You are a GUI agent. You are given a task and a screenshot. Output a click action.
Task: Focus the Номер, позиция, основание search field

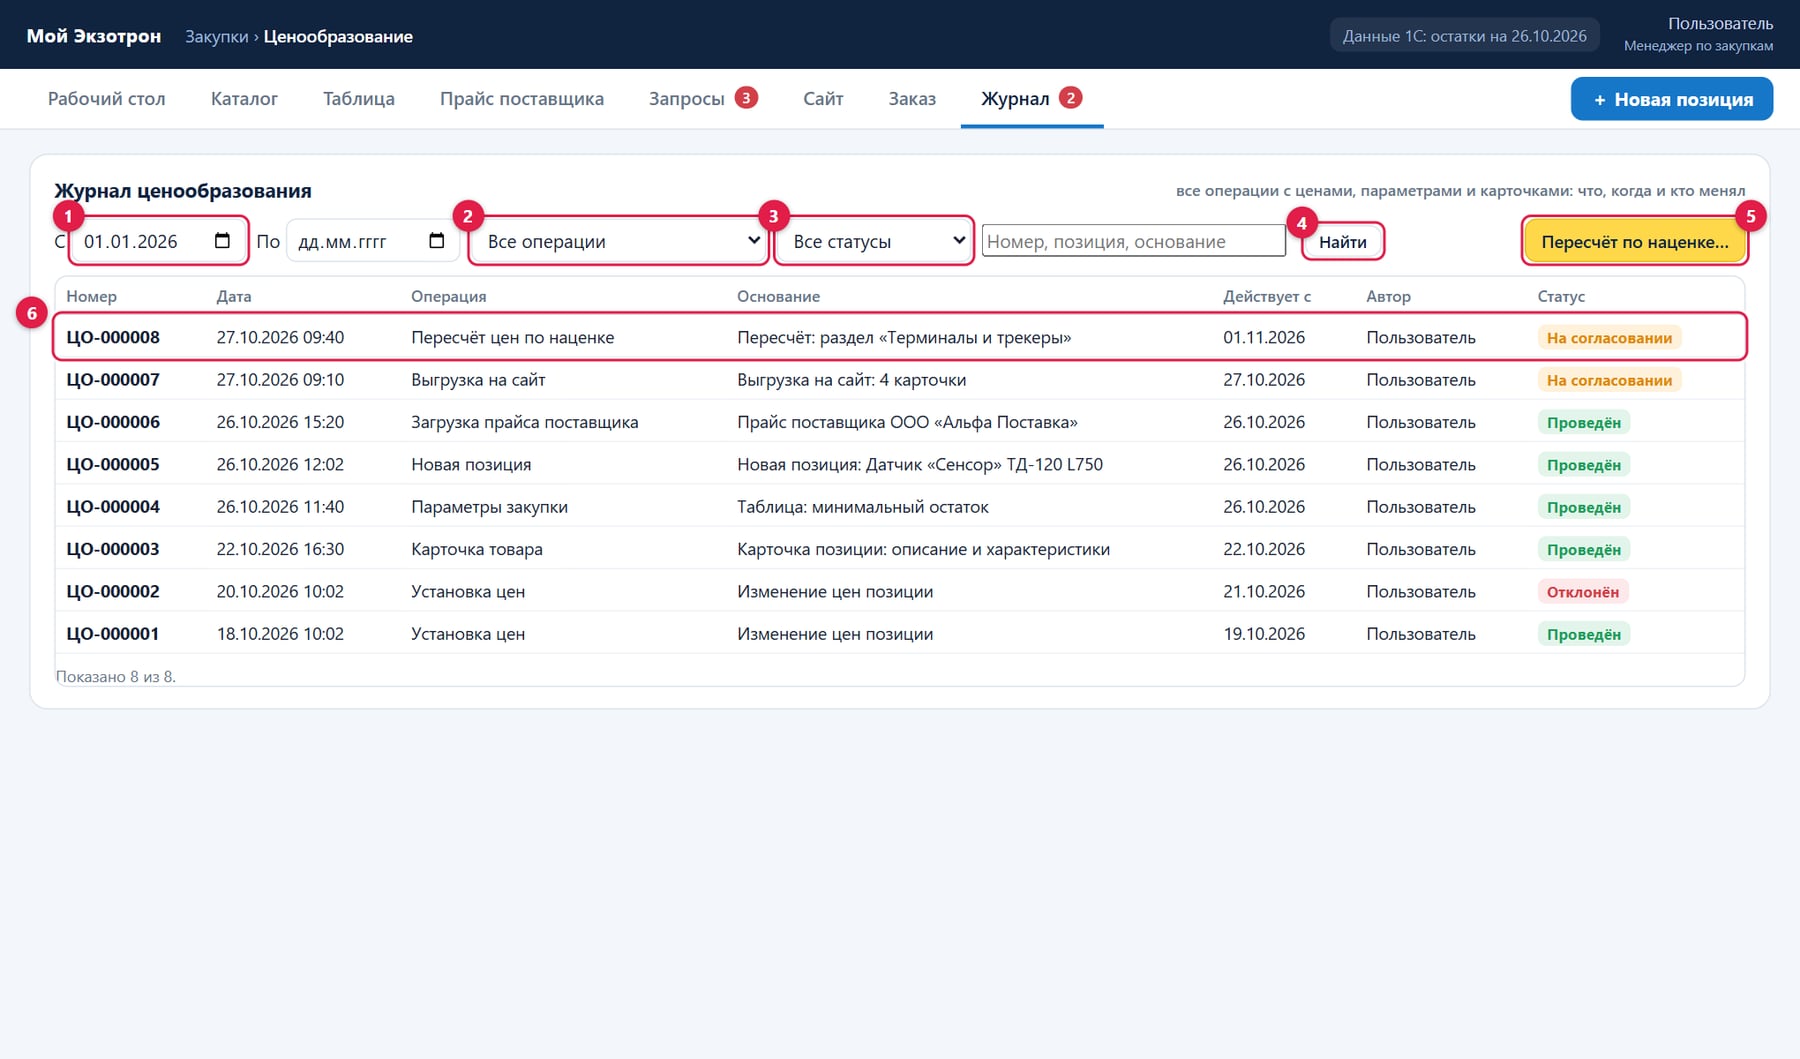click(1134, 241)
